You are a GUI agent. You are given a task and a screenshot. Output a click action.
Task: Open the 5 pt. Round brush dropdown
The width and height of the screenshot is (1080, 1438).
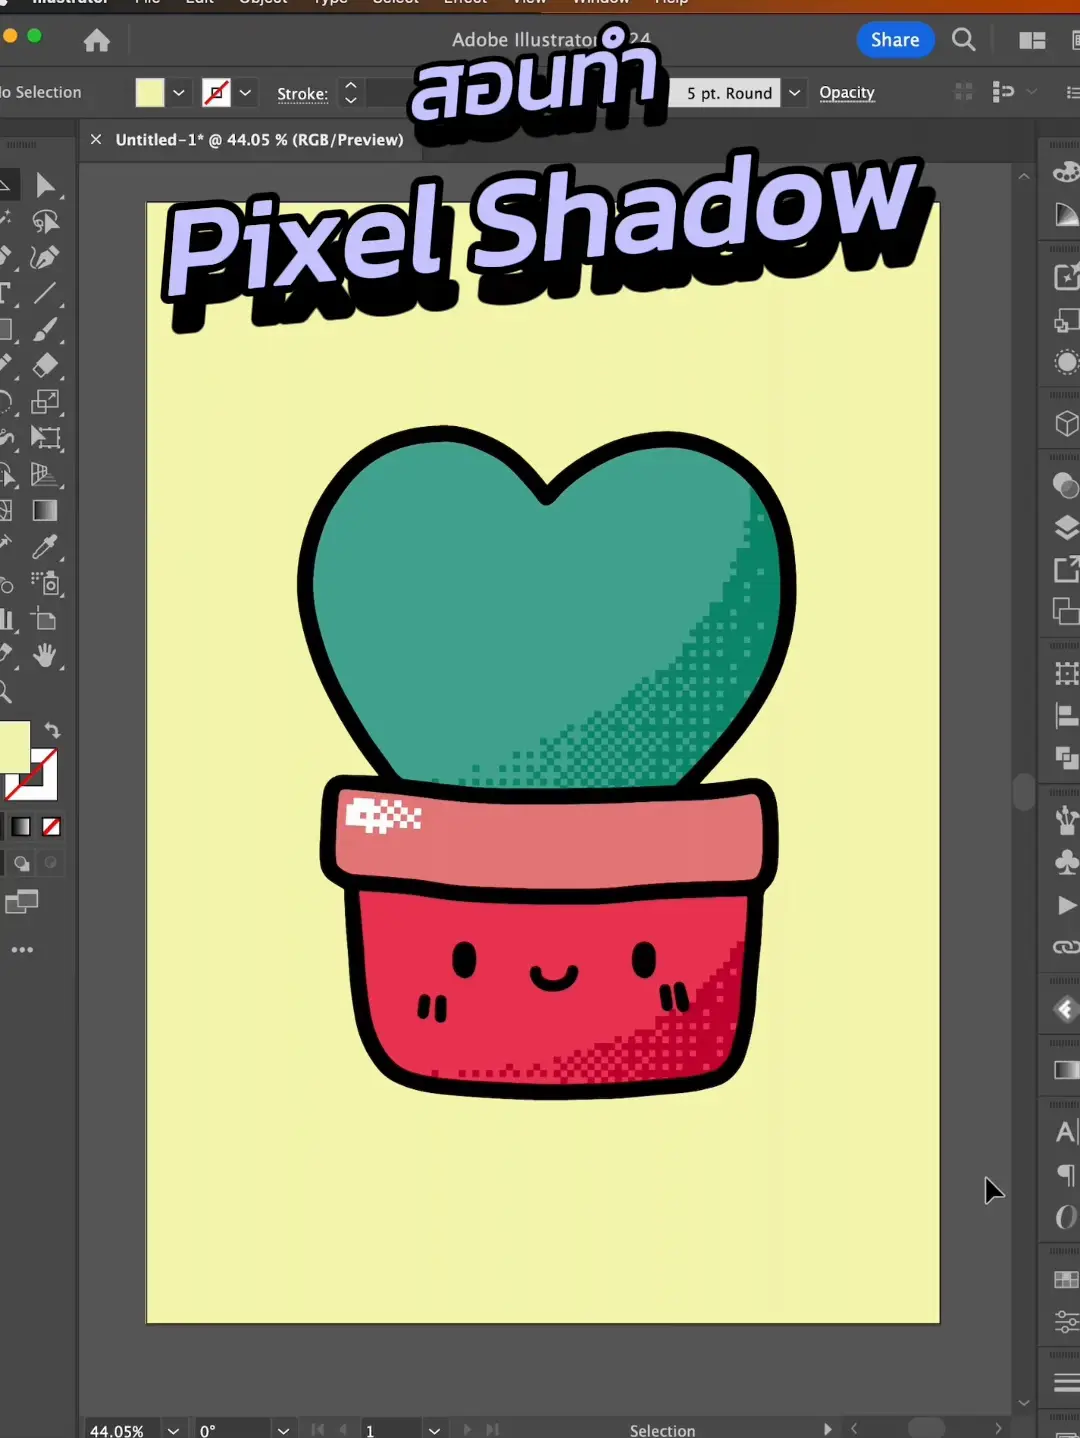[793, 92]
